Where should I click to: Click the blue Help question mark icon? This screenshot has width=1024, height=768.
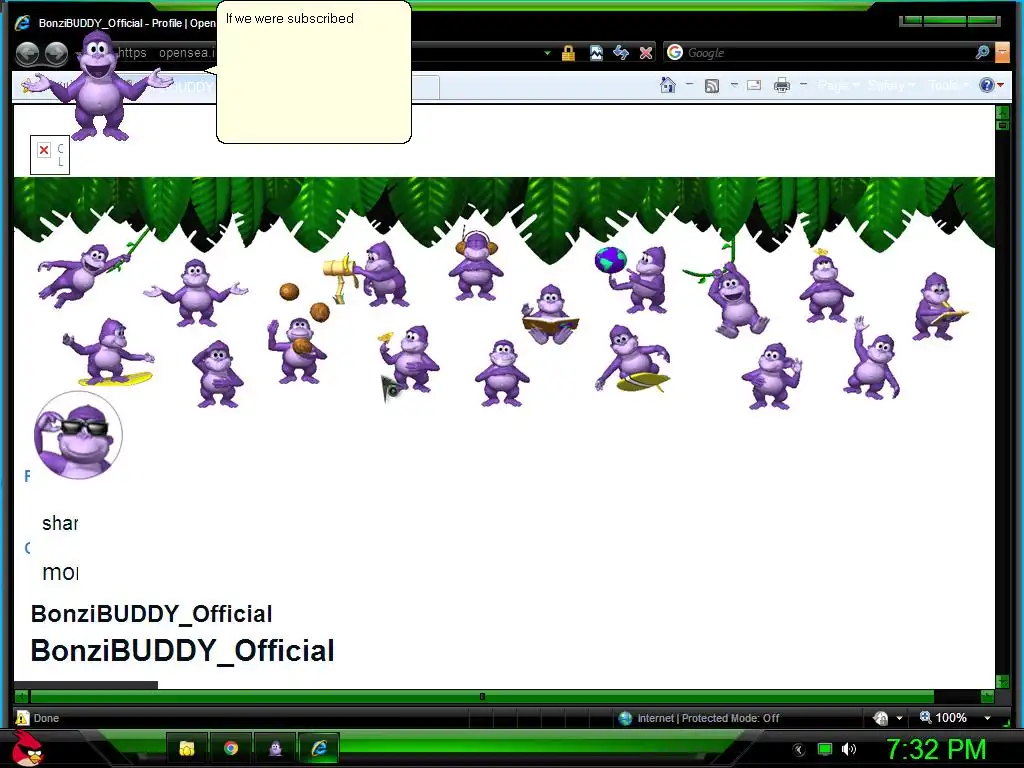986,85
